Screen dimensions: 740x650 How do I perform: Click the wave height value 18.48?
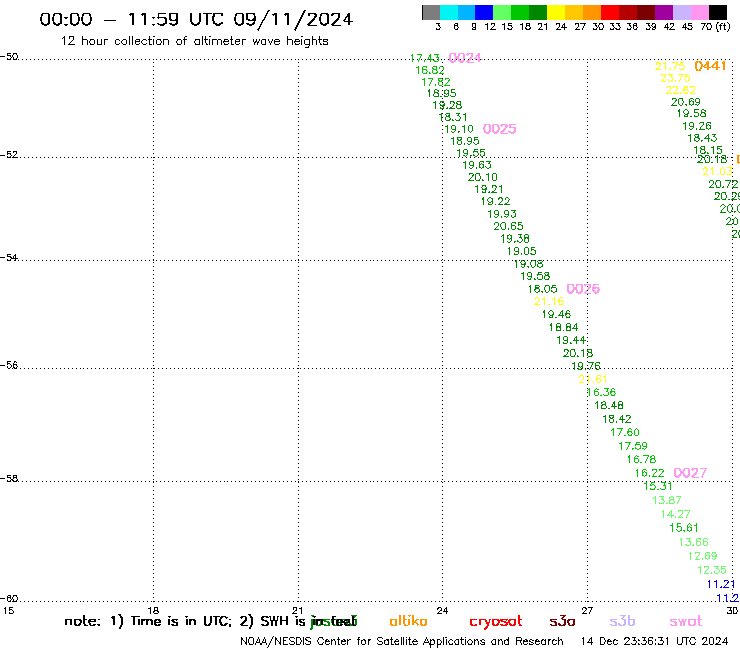coord(609,405)
